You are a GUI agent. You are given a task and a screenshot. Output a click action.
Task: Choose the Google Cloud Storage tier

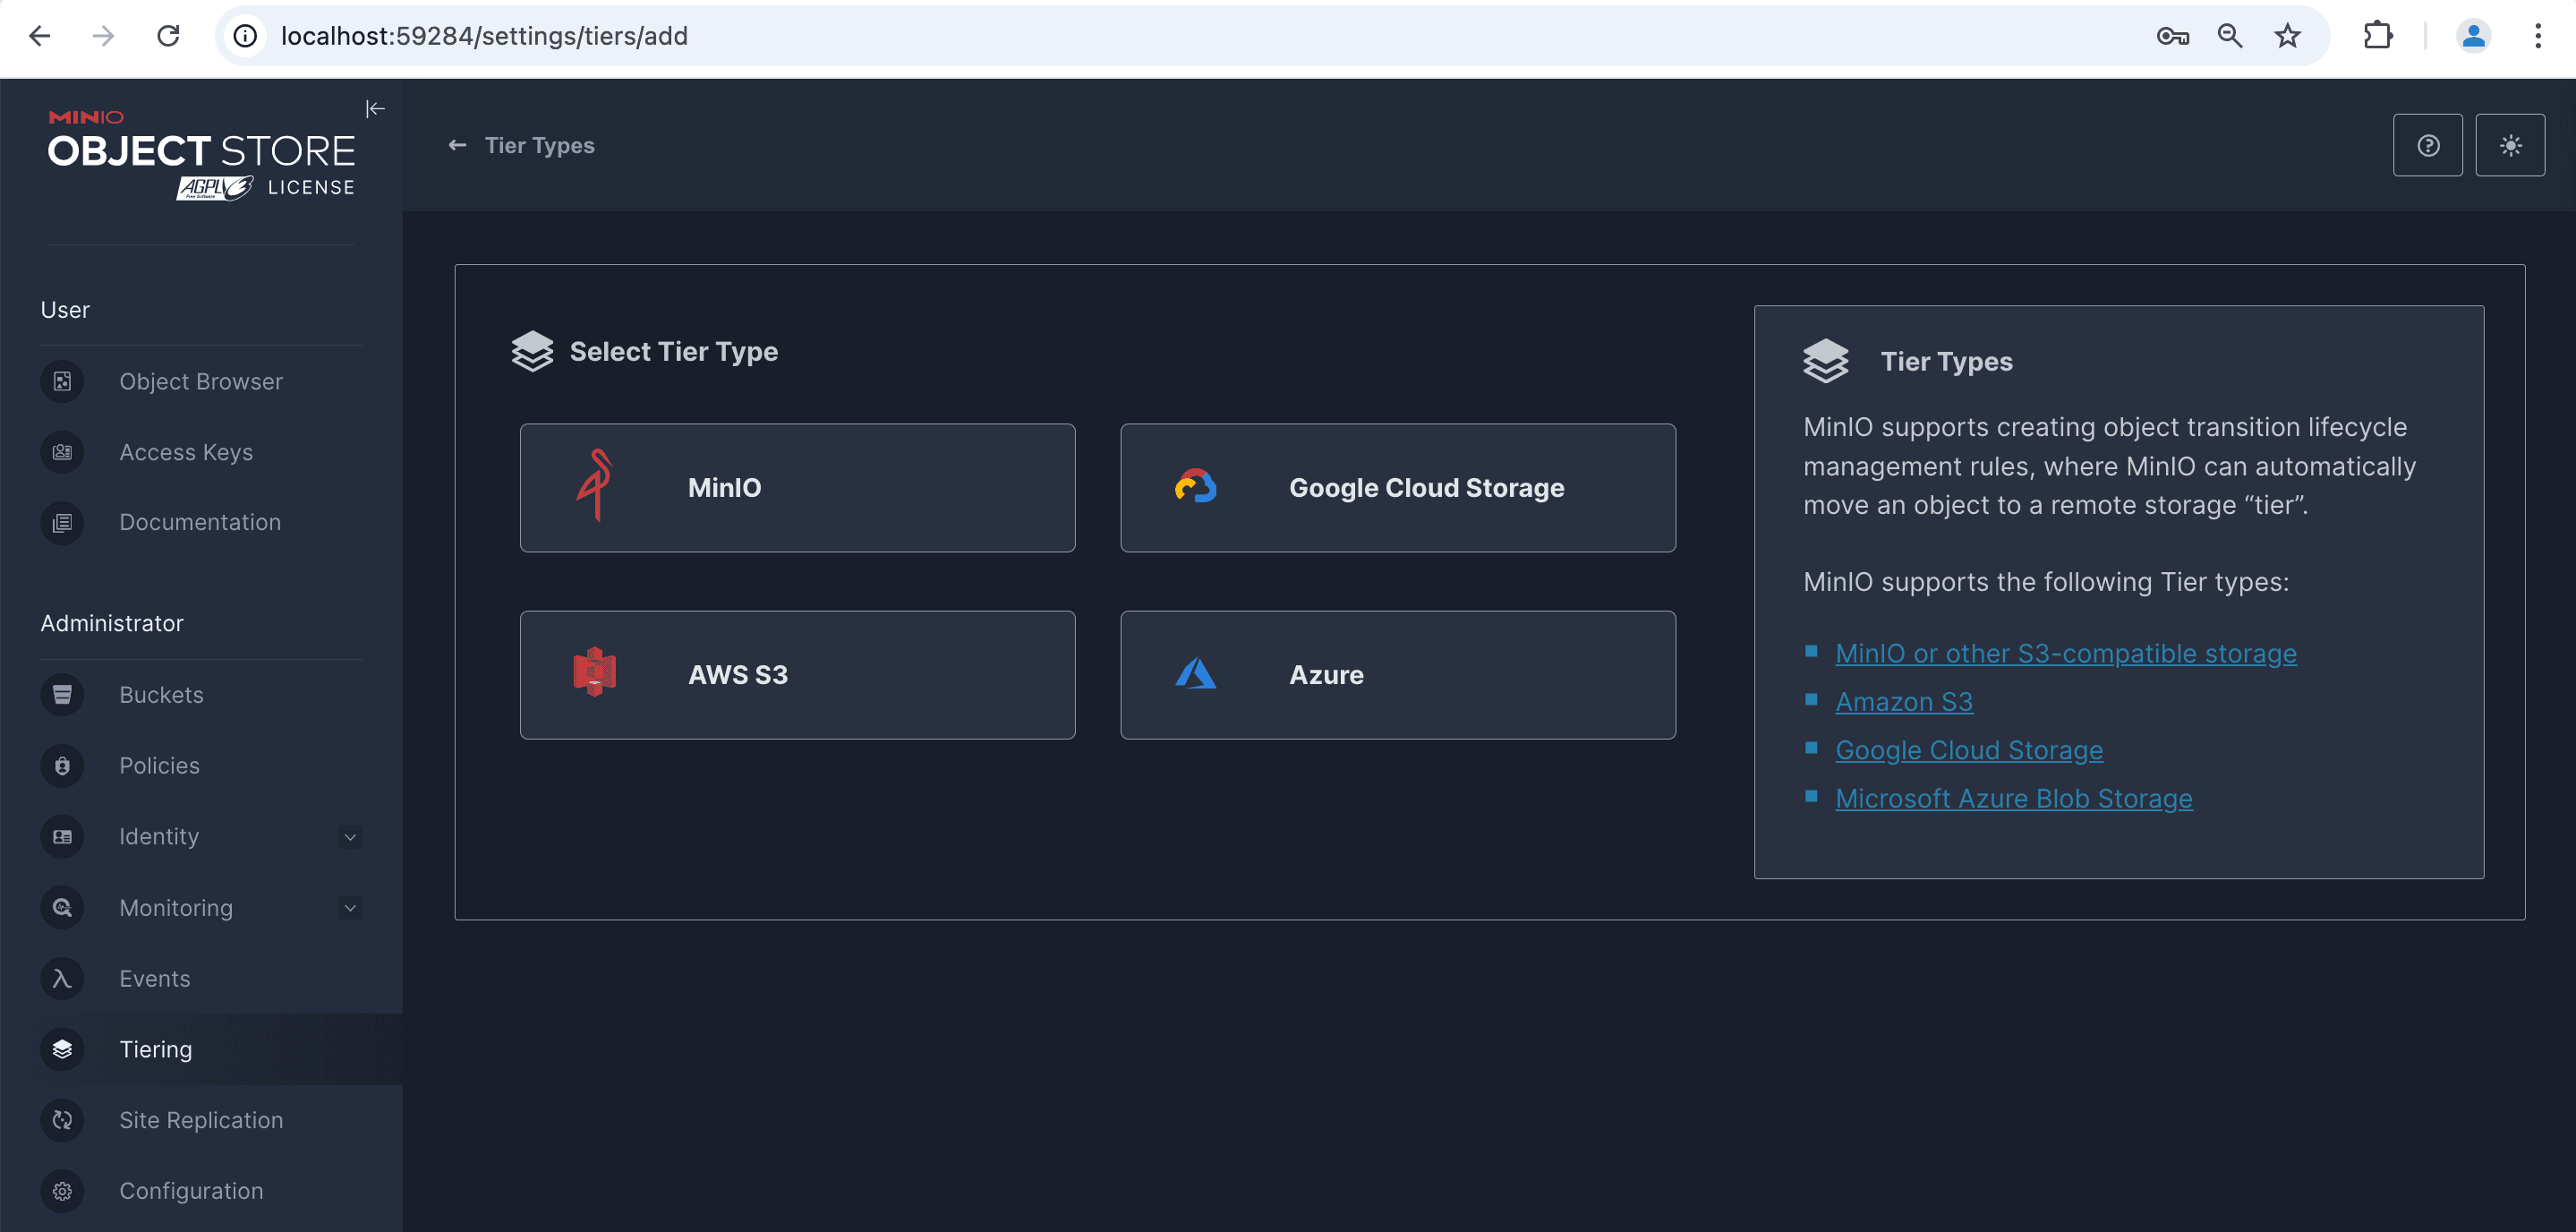(1397, 488)
